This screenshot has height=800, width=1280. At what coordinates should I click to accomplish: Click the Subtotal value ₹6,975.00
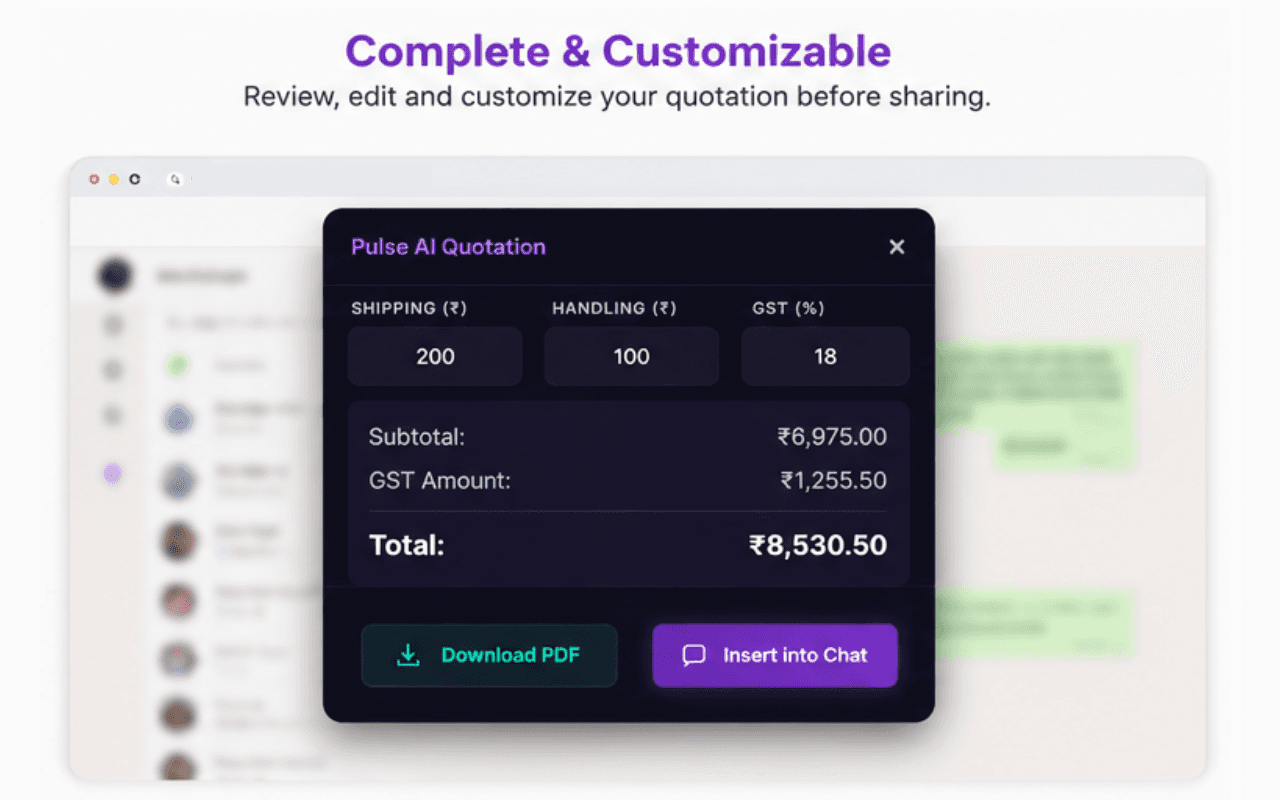pos(832,437)
